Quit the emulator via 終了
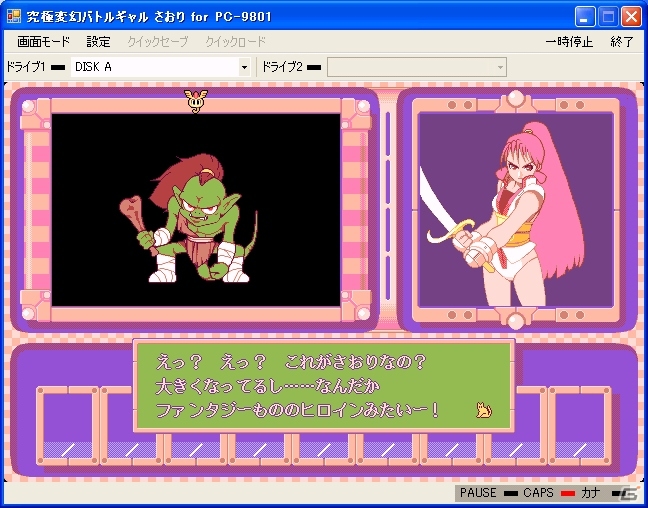648x508 pixels. [622, 42]
